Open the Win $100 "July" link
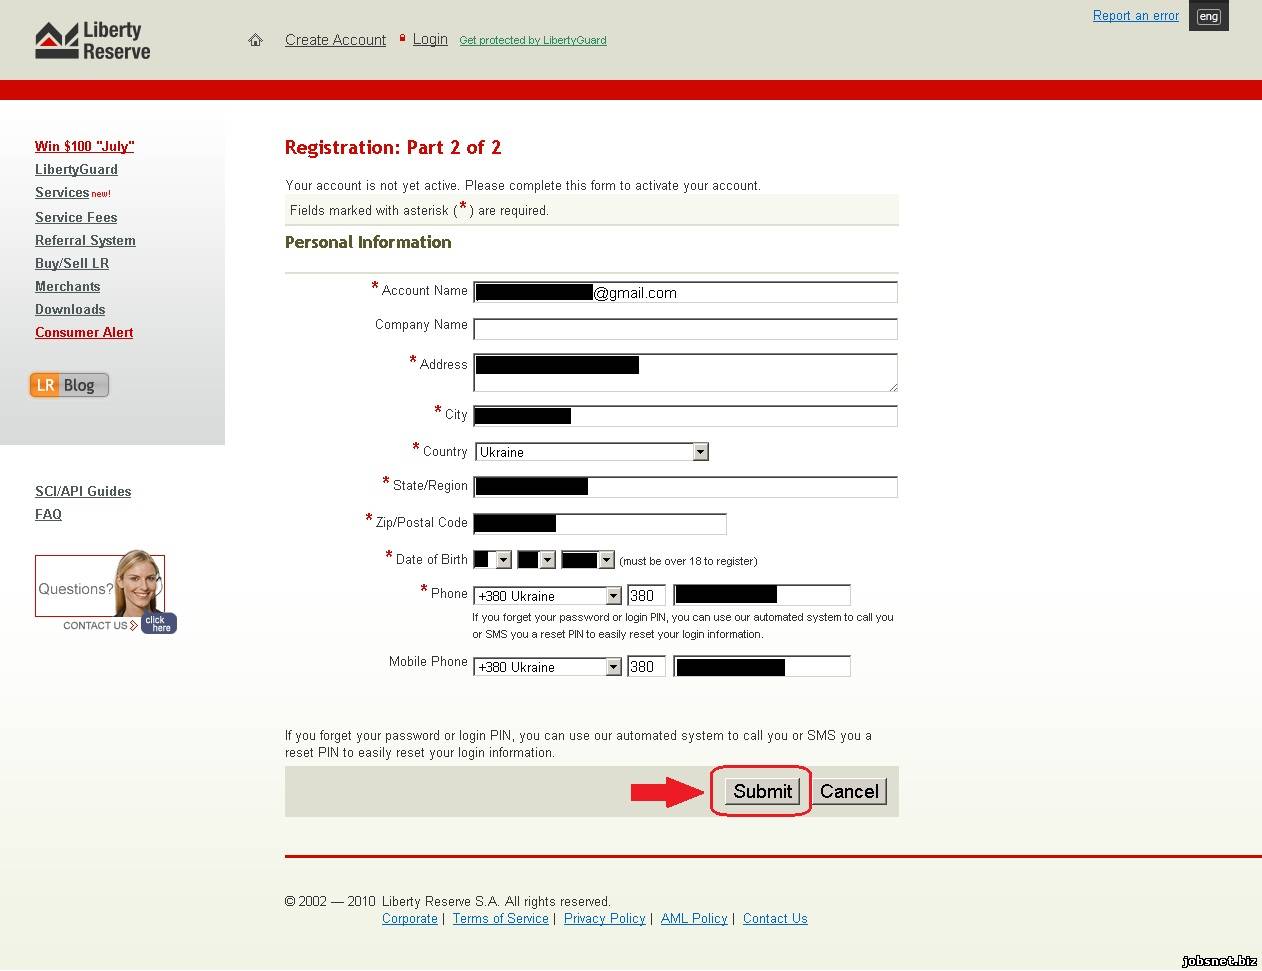Viewport: 1262px width, 971px height. (x=84, y=146)
